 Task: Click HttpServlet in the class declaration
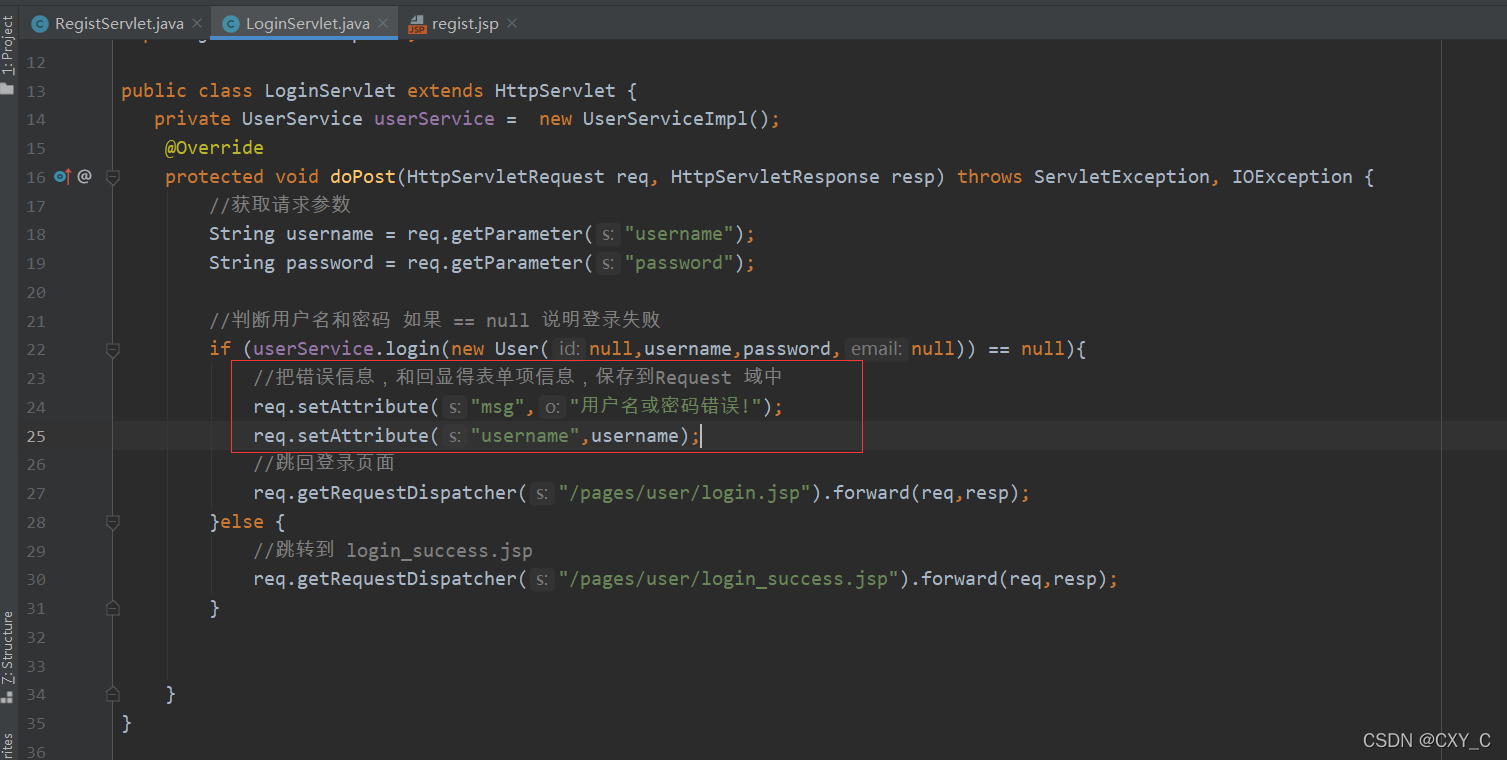coord(555,91)
